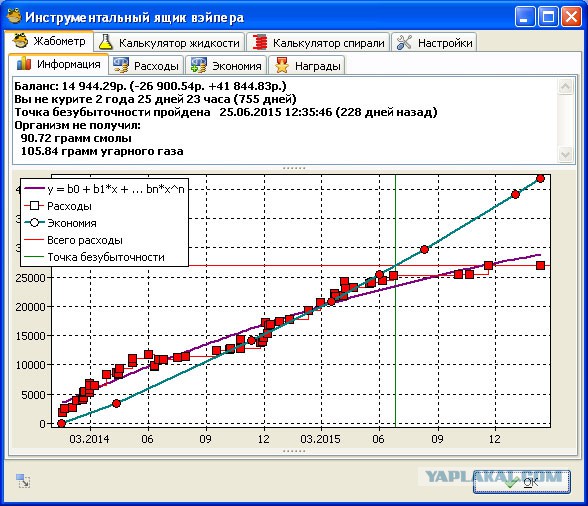This screenshot has height=506, width=588.
Task: Open Калькулятор спирали tab
Action: click(x=318, y=43)
